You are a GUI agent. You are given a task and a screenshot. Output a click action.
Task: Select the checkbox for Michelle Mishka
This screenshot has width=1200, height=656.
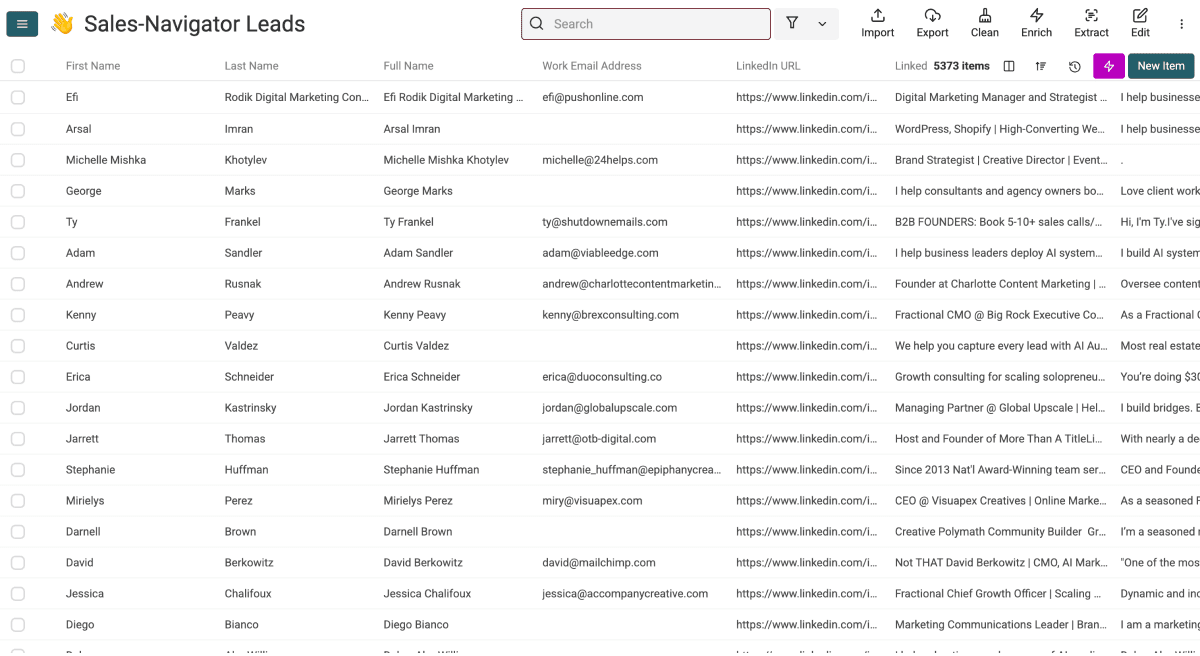(x=18, y=159)
